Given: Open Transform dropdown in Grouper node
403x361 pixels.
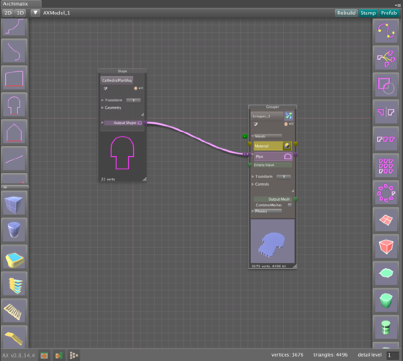Looking at the screenshot, I should click(x=284, y=176).
